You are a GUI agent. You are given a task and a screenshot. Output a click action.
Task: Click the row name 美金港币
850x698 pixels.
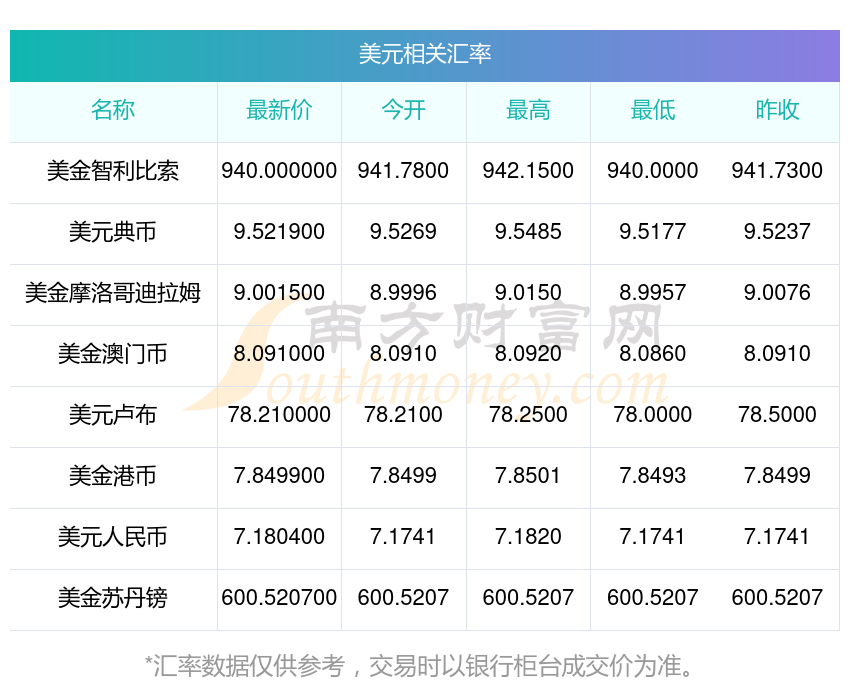point(113,476)
